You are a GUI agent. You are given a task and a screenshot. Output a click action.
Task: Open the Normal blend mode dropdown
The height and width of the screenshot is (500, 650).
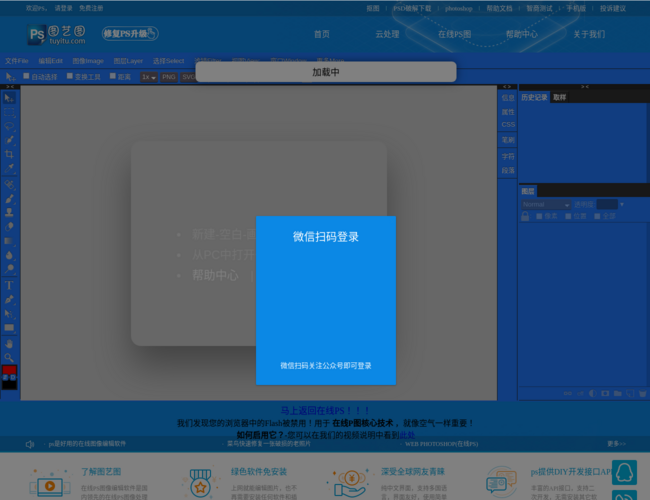click(544, 204)
